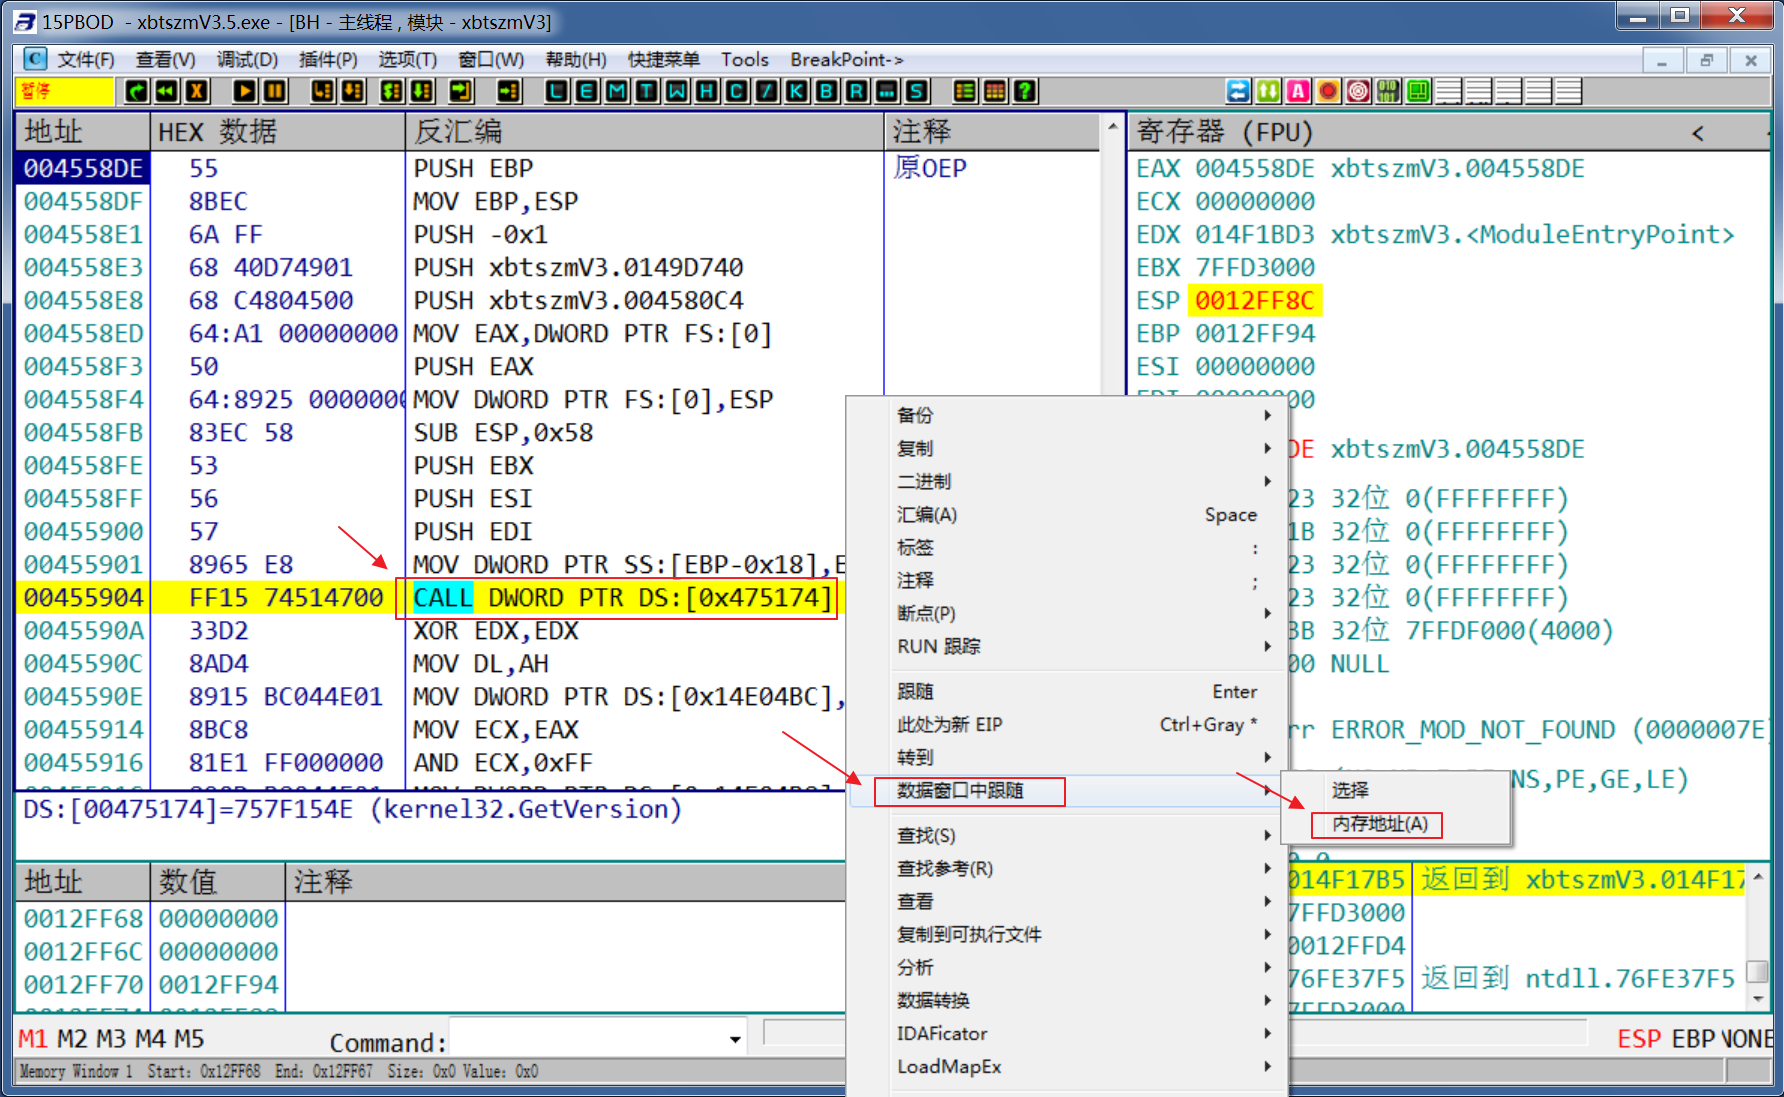Click the Step into toolbar icon
The image size is (1784, 1097).
coord(322,92)
